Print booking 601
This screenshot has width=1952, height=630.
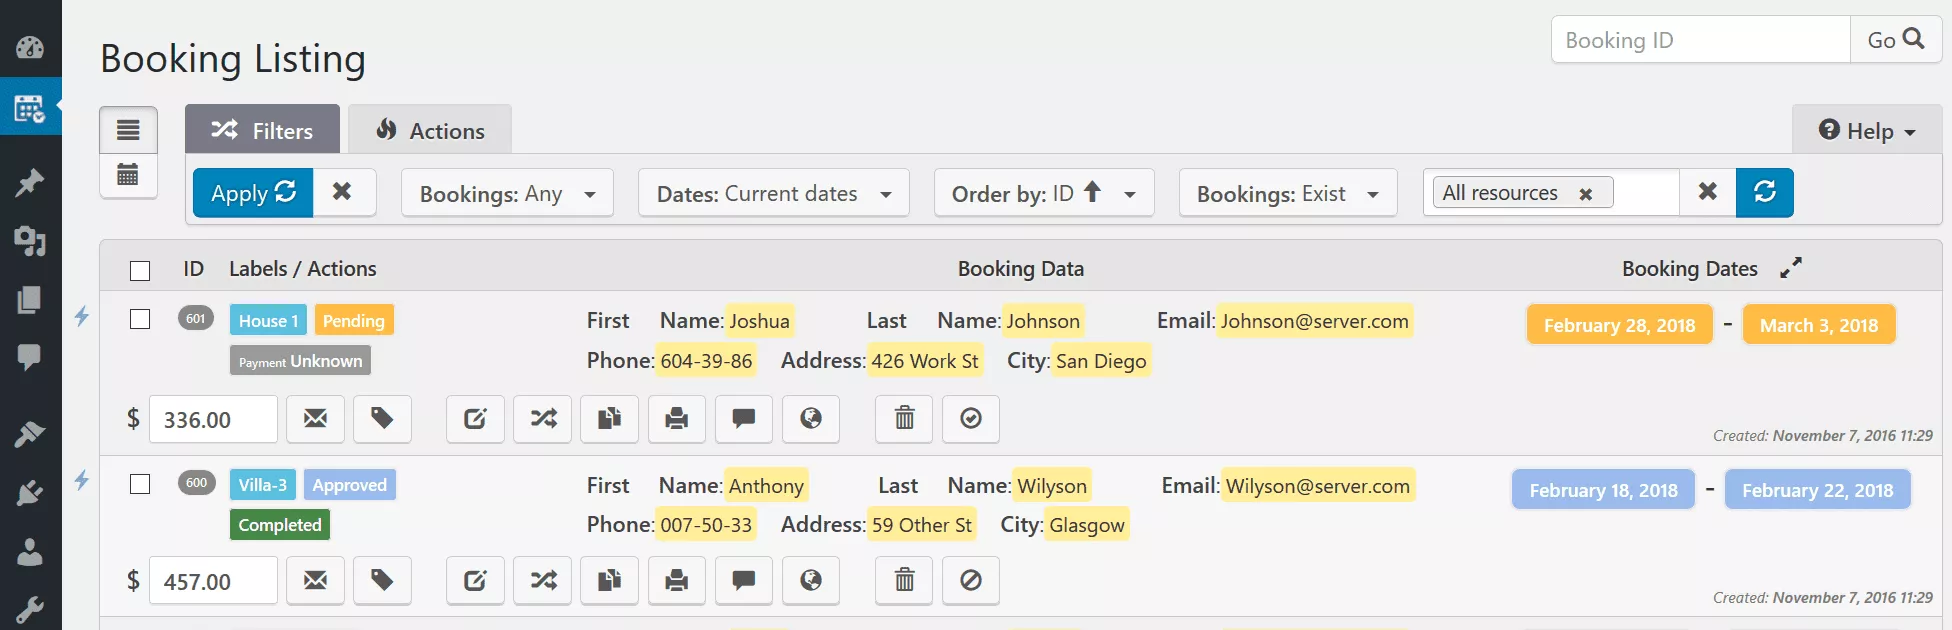tap(677, 418)
